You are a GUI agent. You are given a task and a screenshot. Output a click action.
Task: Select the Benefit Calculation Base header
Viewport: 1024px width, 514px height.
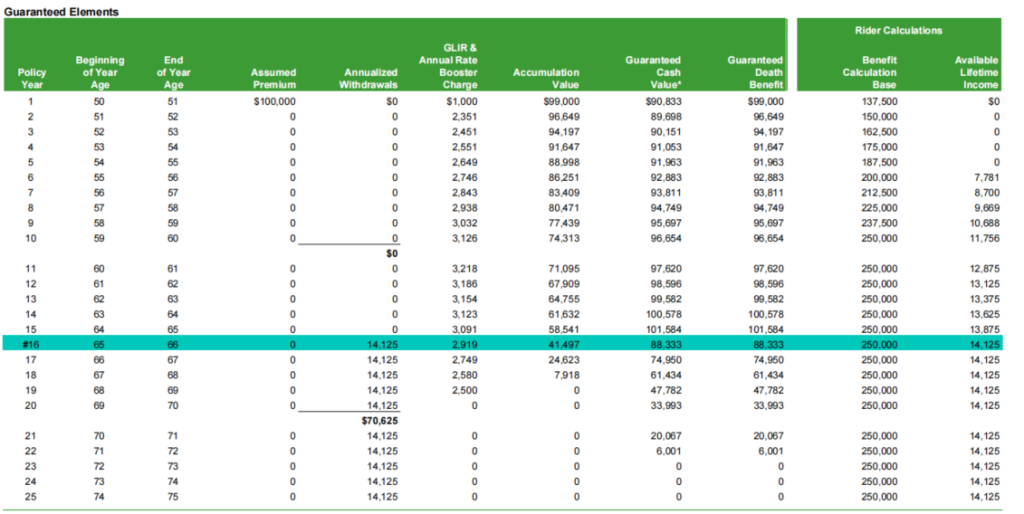tap(869, 72)
